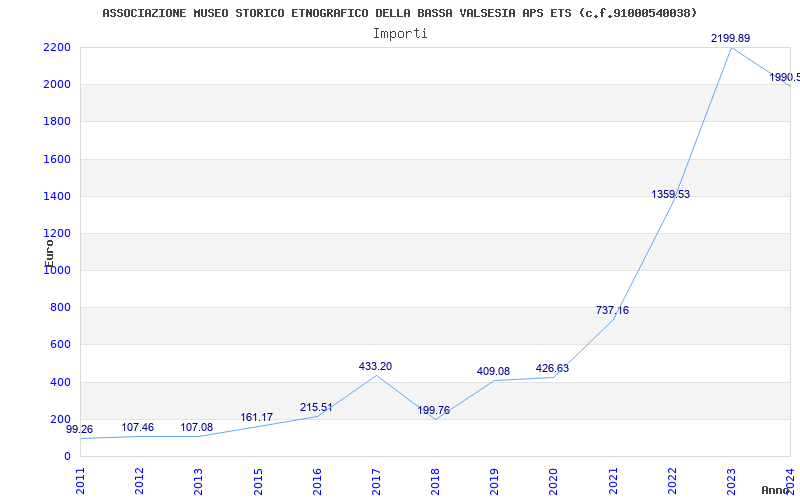Click the 2011 x-axis year label

(x=81, y=481)
